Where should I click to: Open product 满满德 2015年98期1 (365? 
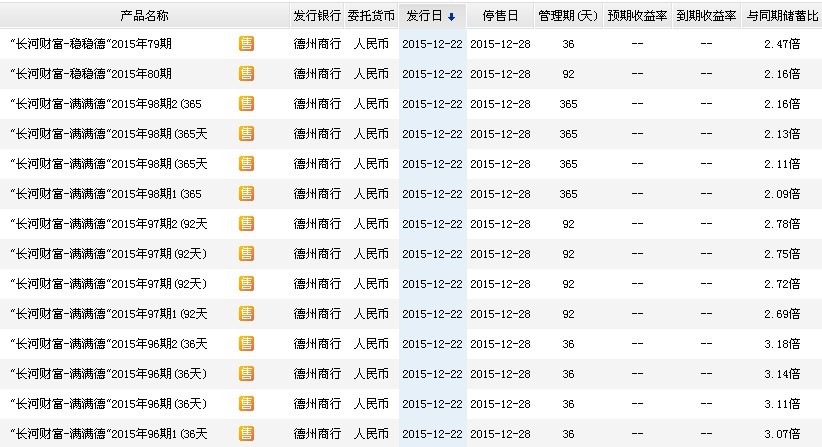click(x=106, y=194)
